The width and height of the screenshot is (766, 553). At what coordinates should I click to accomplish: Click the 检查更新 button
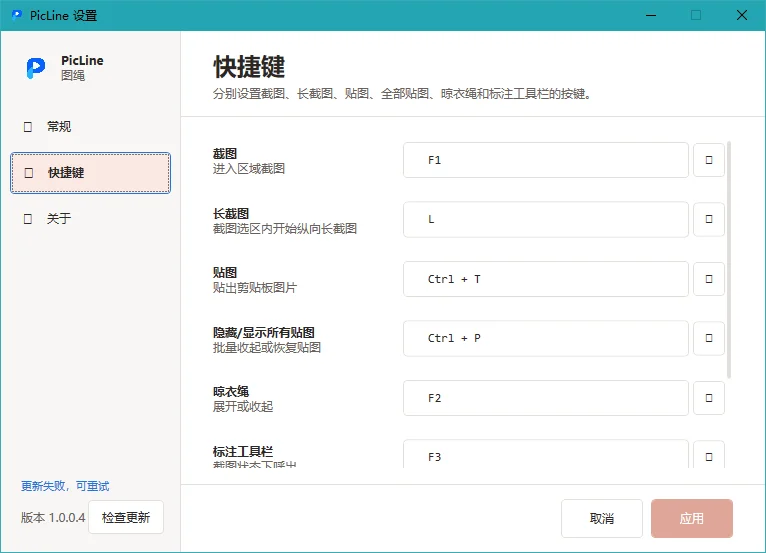126,517
